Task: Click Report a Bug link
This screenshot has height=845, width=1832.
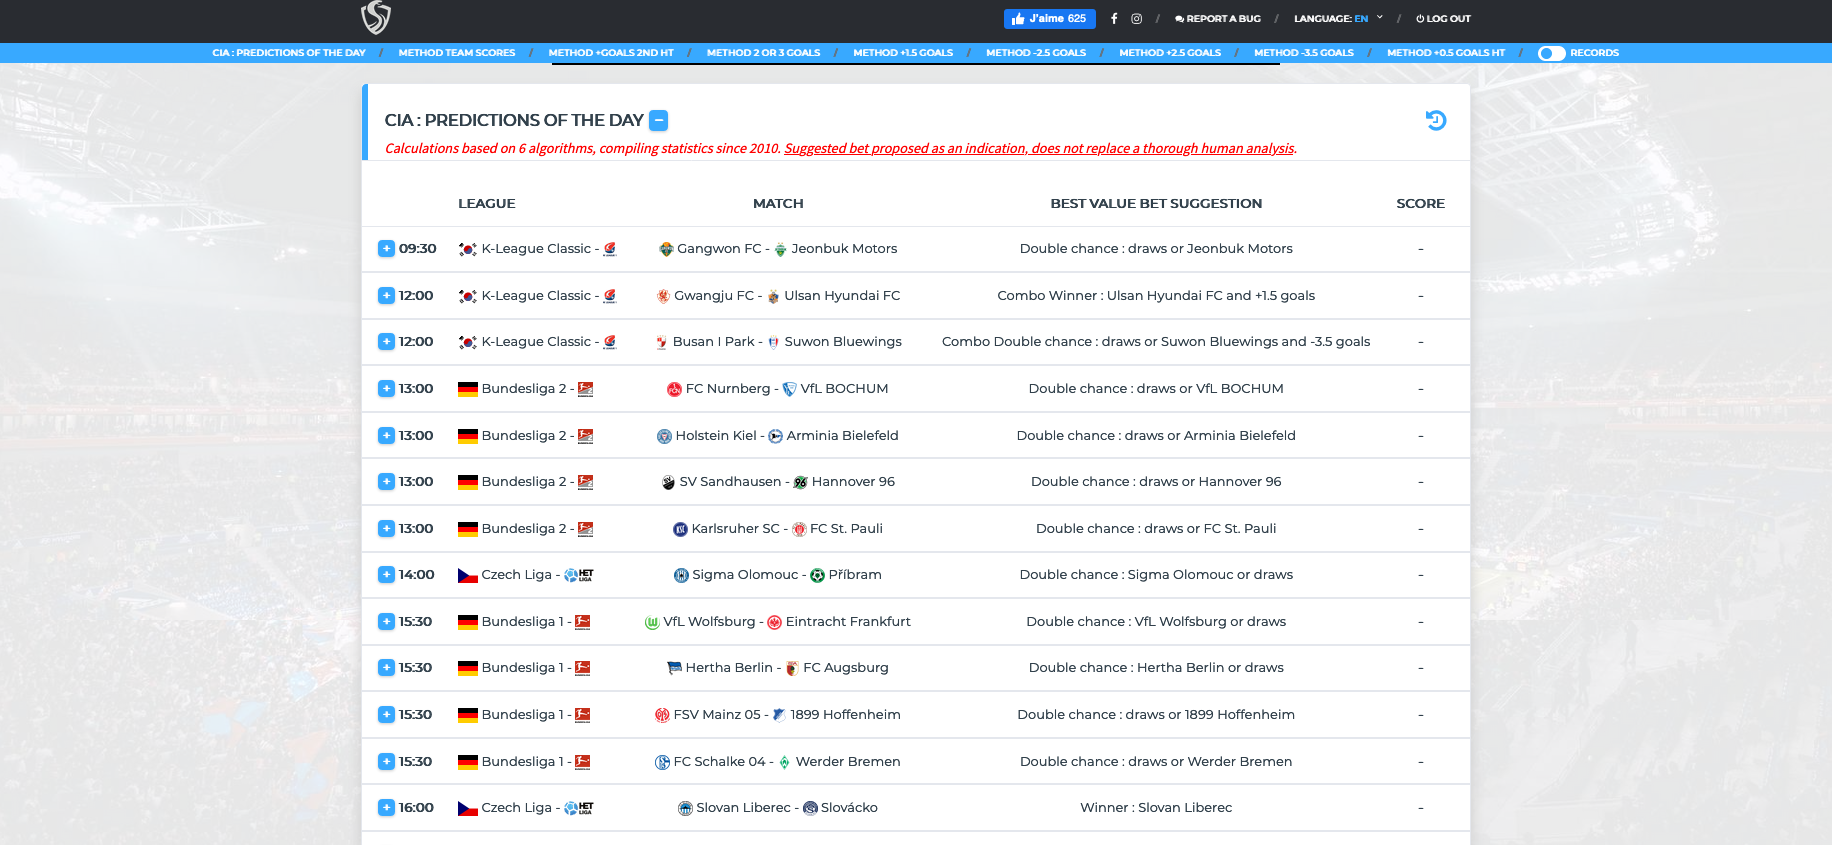Action: (1218, 19)
